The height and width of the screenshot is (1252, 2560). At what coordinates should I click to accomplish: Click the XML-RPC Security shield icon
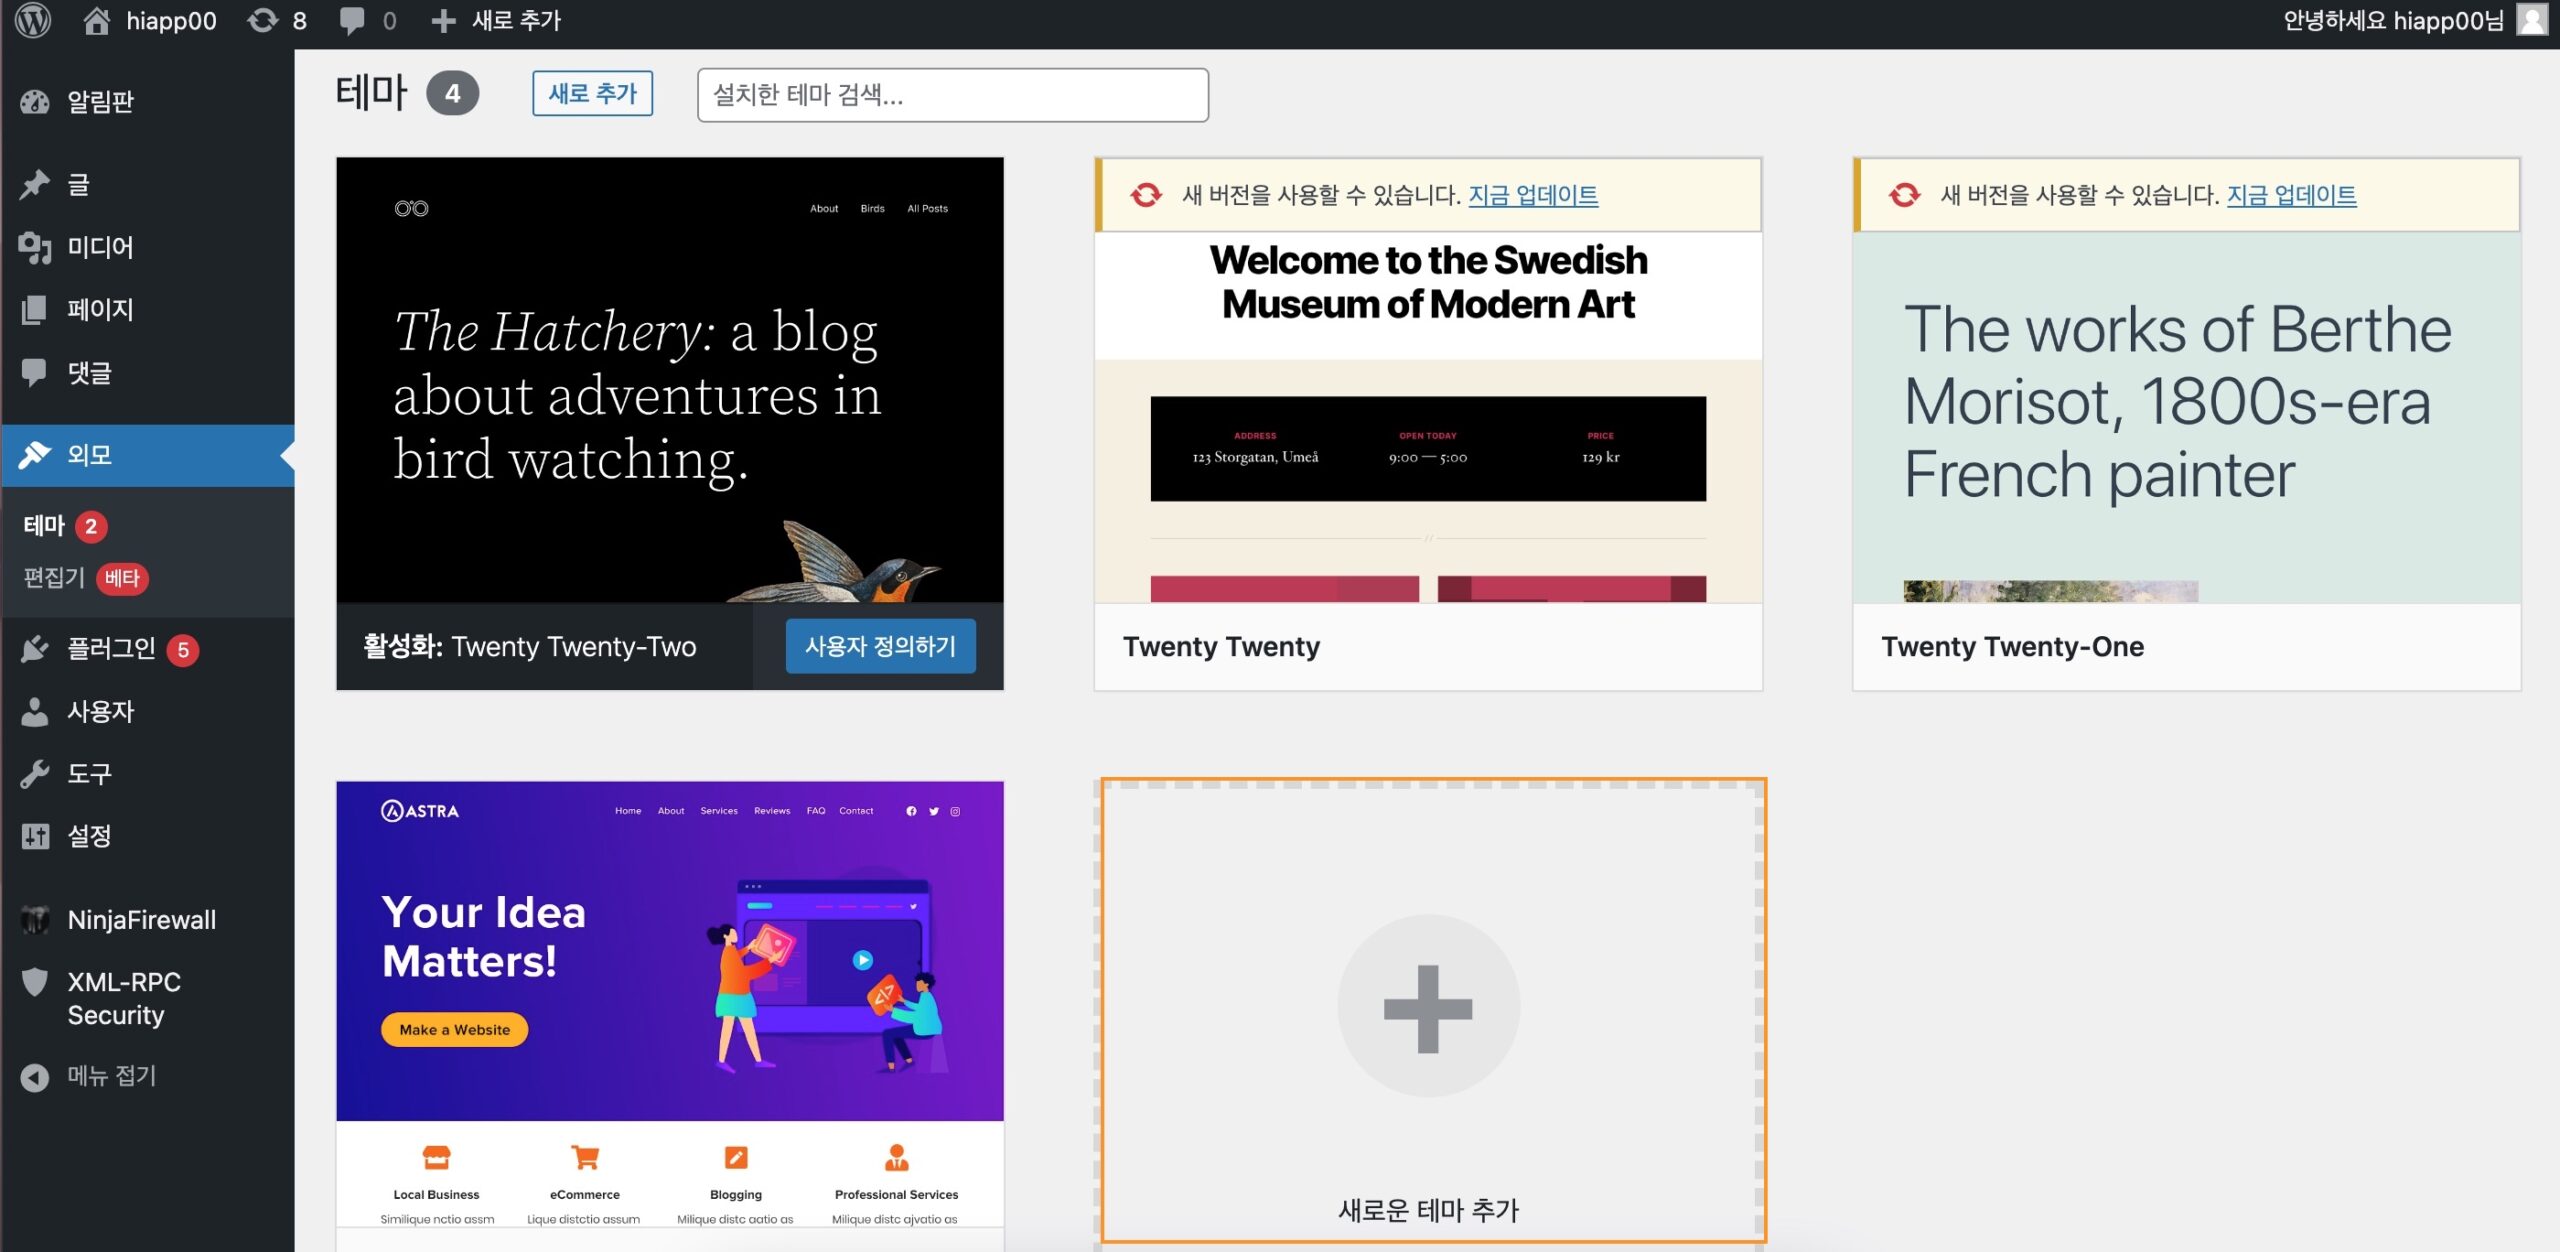point(35,982)
